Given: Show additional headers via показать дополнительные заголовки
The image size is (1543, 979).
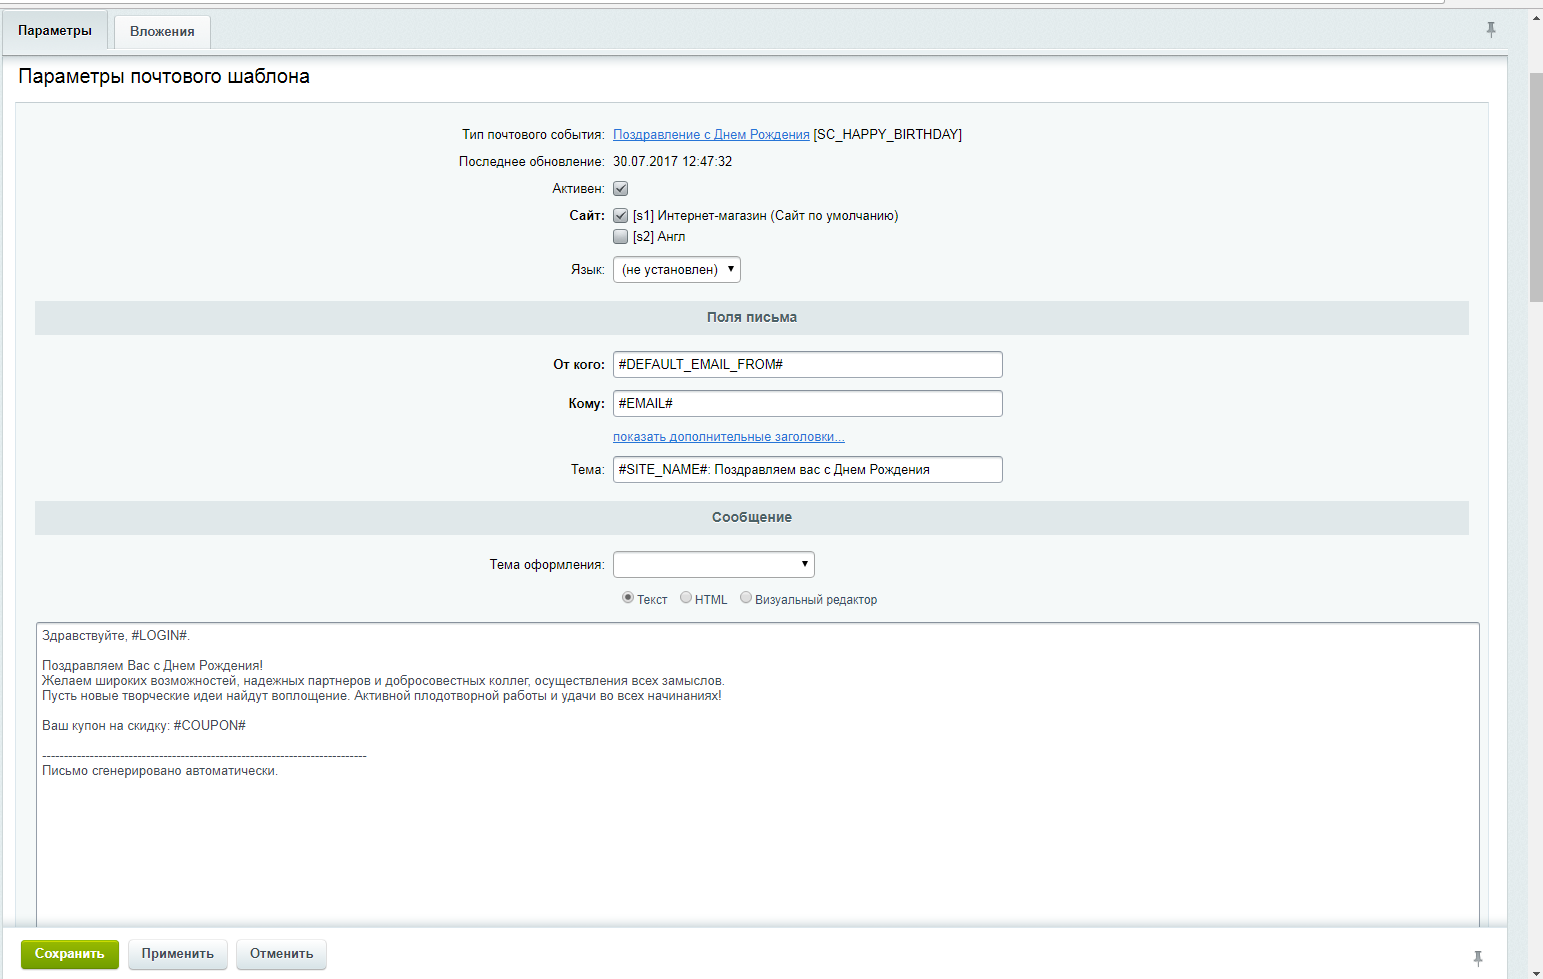Looking at the screenshot, I should (728, 437).
